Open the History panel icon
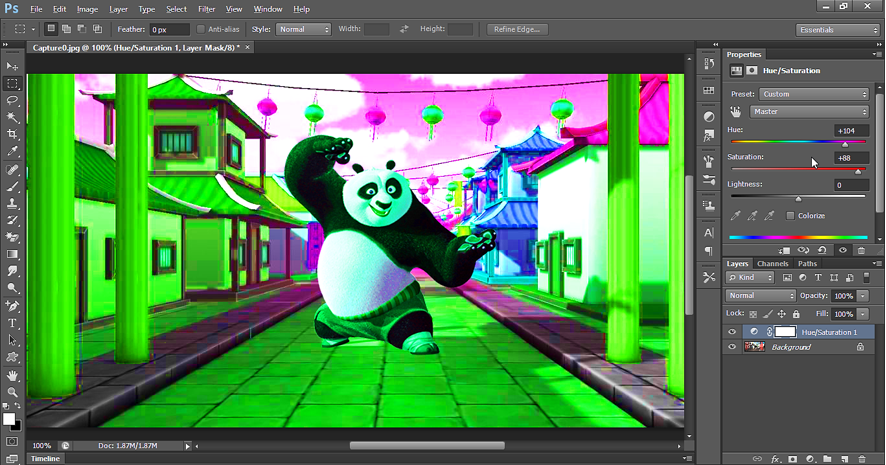Screen dimensions: 886x465 click(x=709, y=63)
